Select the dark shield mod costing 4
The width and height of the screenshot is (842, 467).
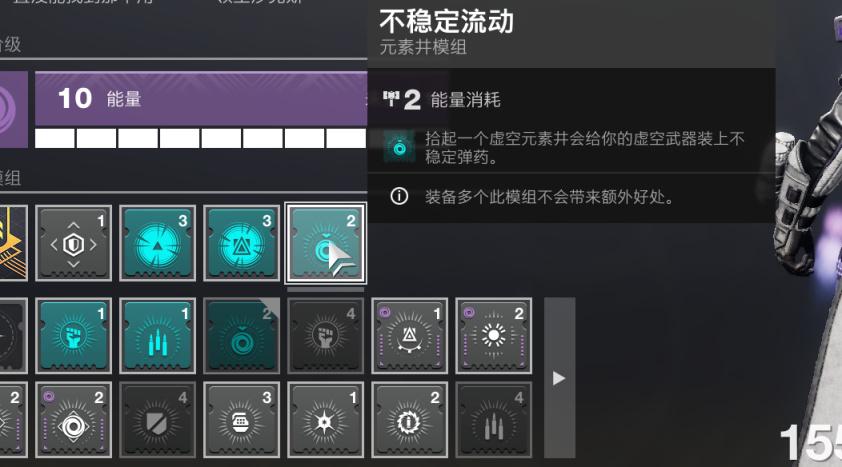pyautogui.click(x=157, y=420)
